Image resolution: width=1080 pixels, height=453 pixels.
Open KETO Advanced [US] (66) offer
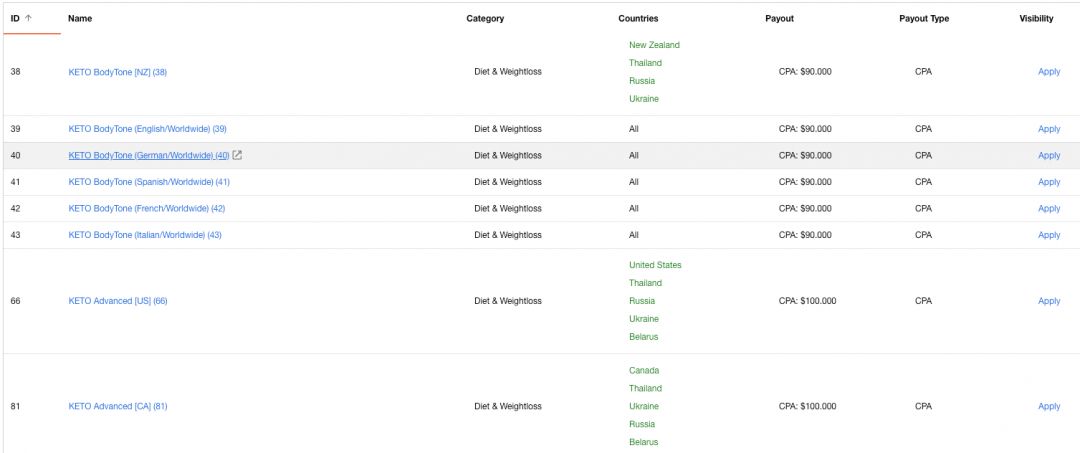tap(117, 301)
